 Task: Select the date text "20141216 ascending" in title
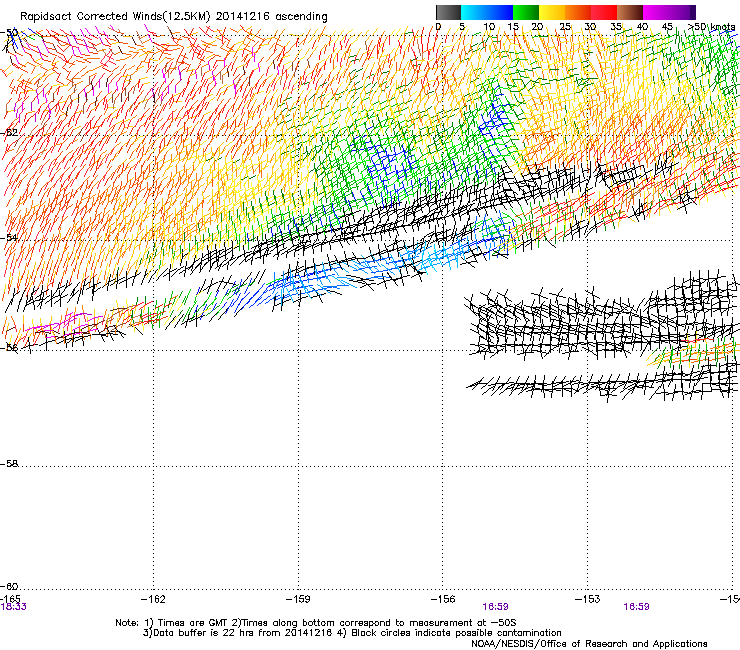271,17
